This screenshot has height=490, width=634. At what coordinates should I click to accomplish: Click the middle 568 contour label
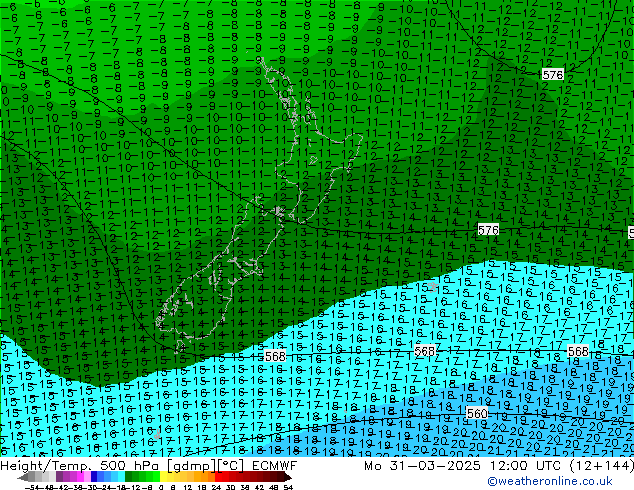click(425, 351)
